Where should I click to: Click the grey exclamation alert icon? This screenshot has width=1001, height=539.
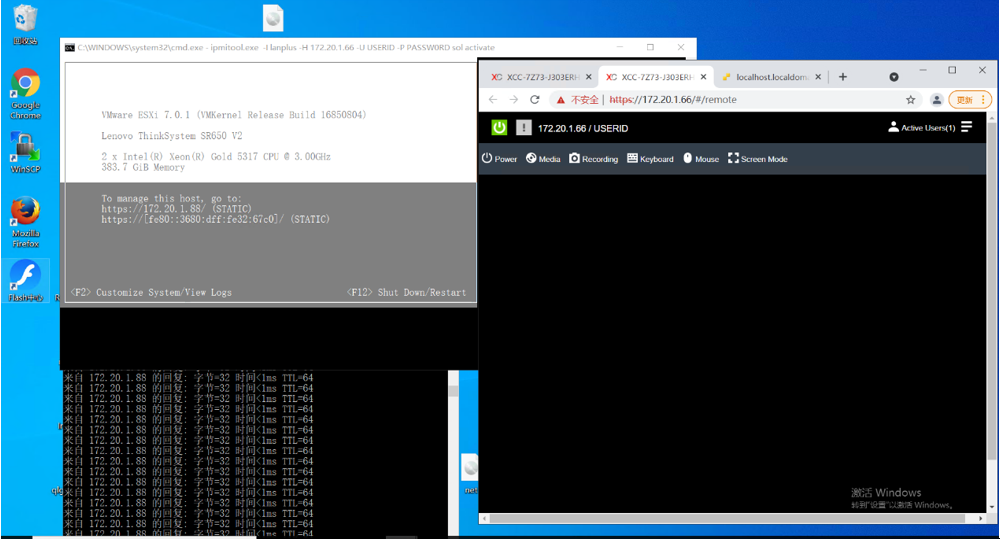(x=523, y=128)
